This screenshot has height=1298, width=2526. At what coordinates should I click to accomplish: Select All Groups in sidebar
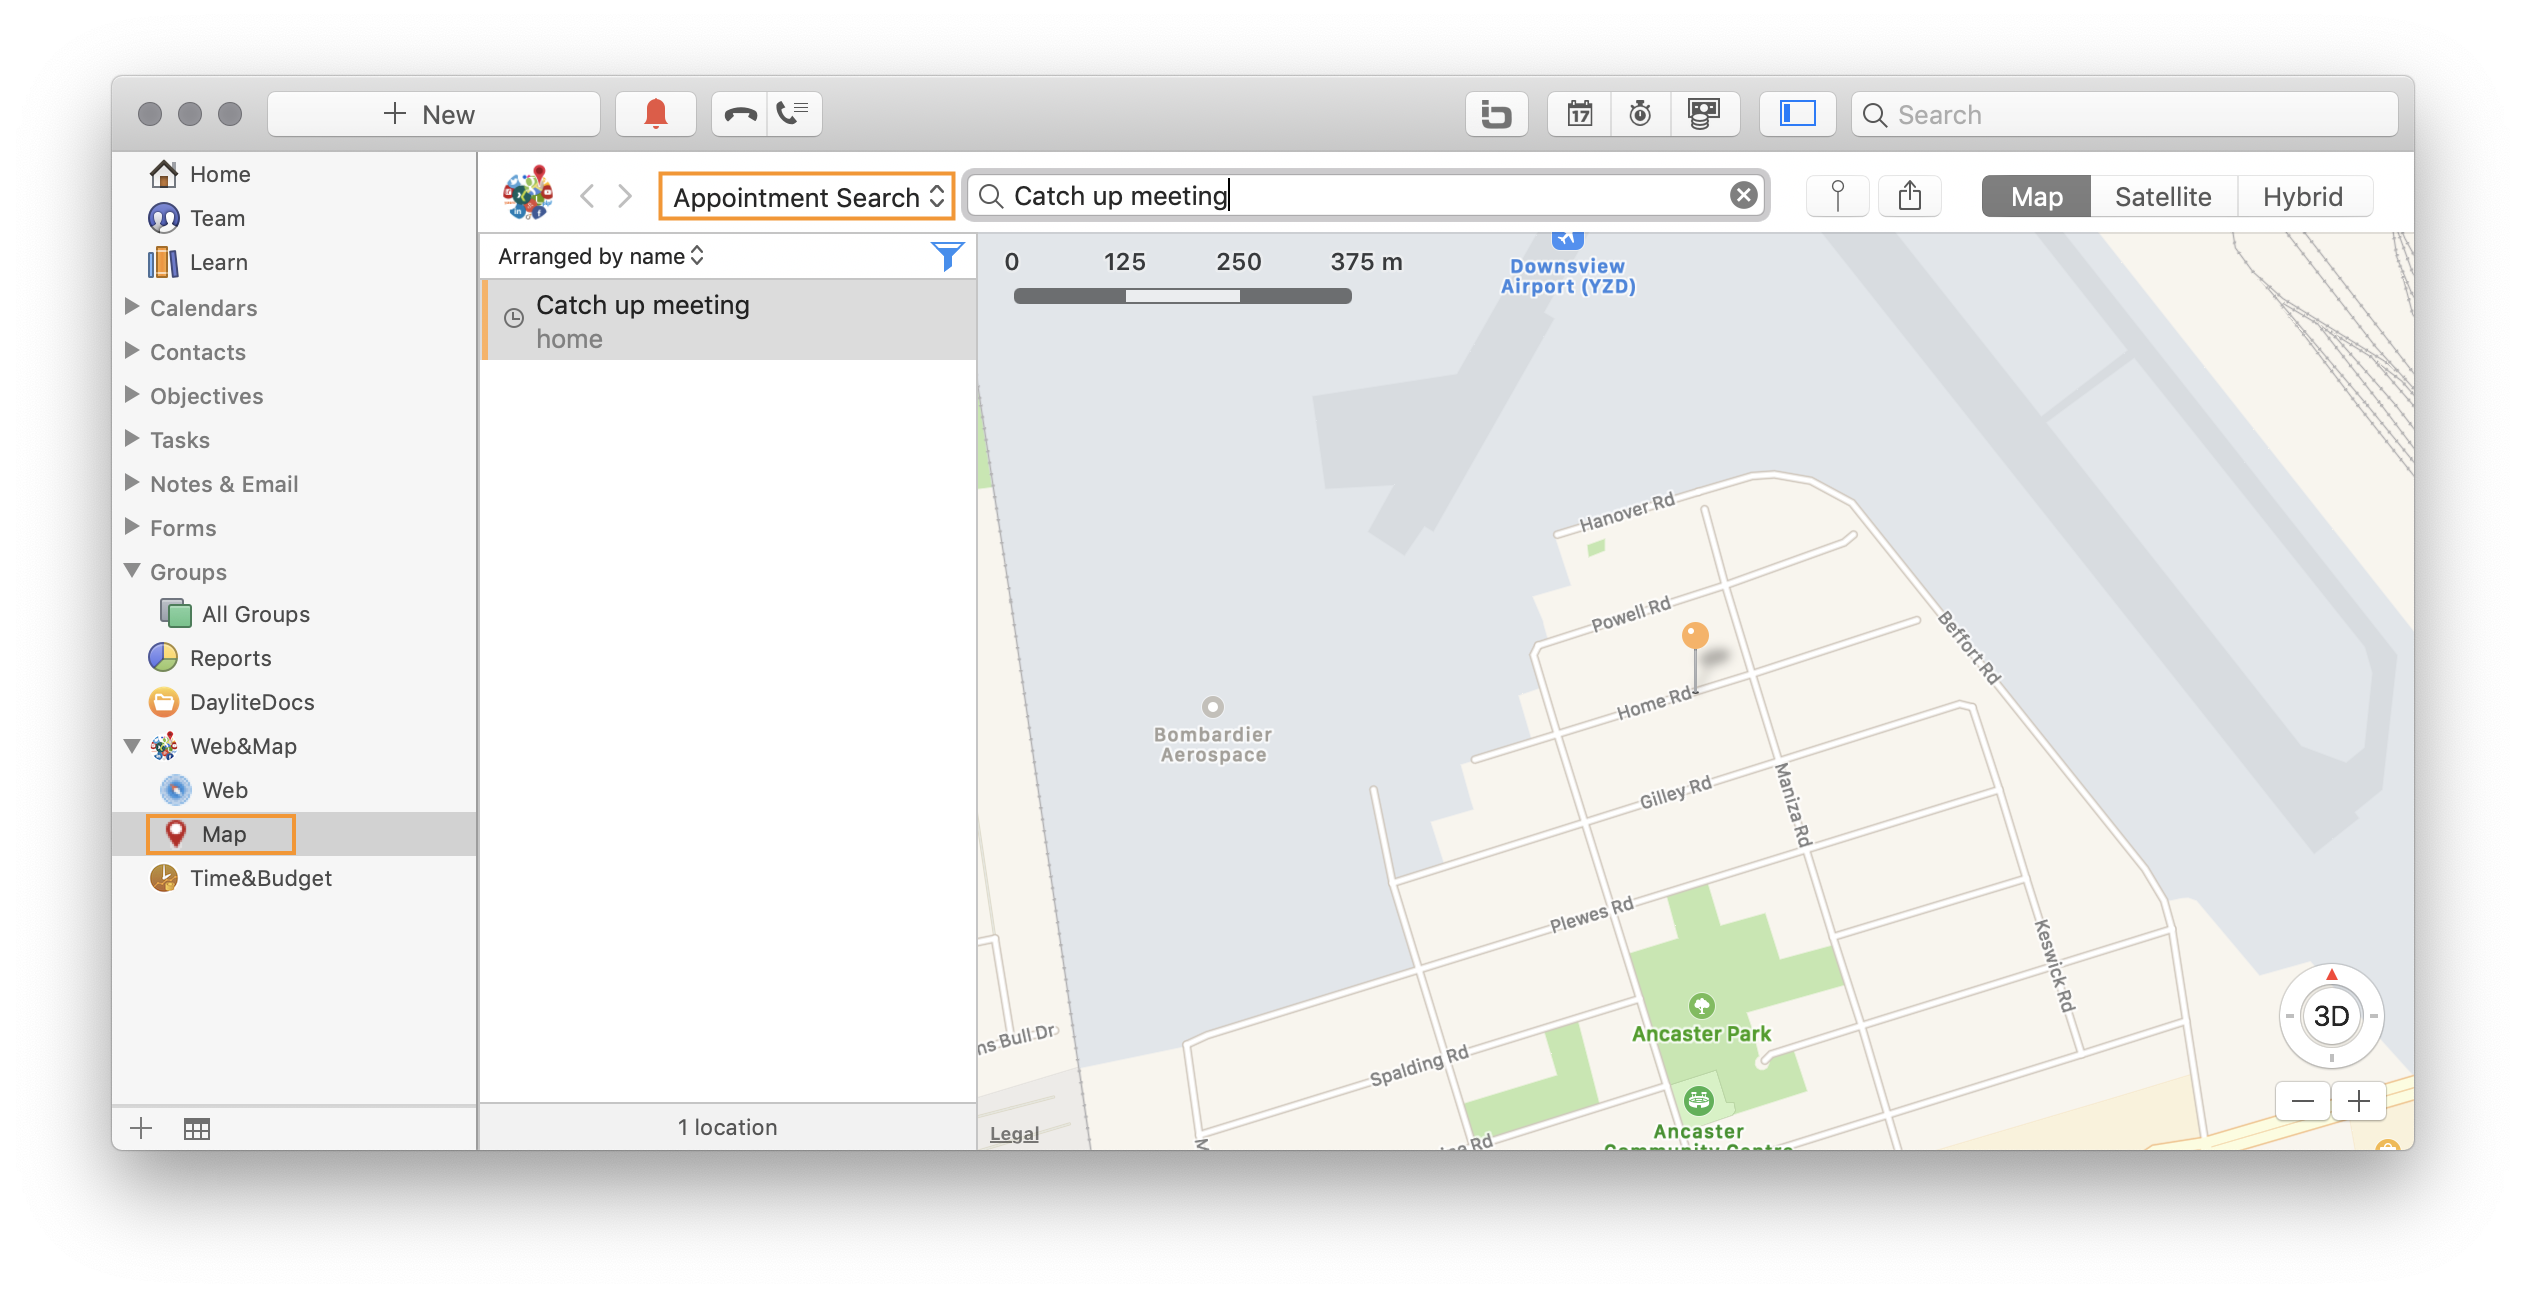point(235,614)
